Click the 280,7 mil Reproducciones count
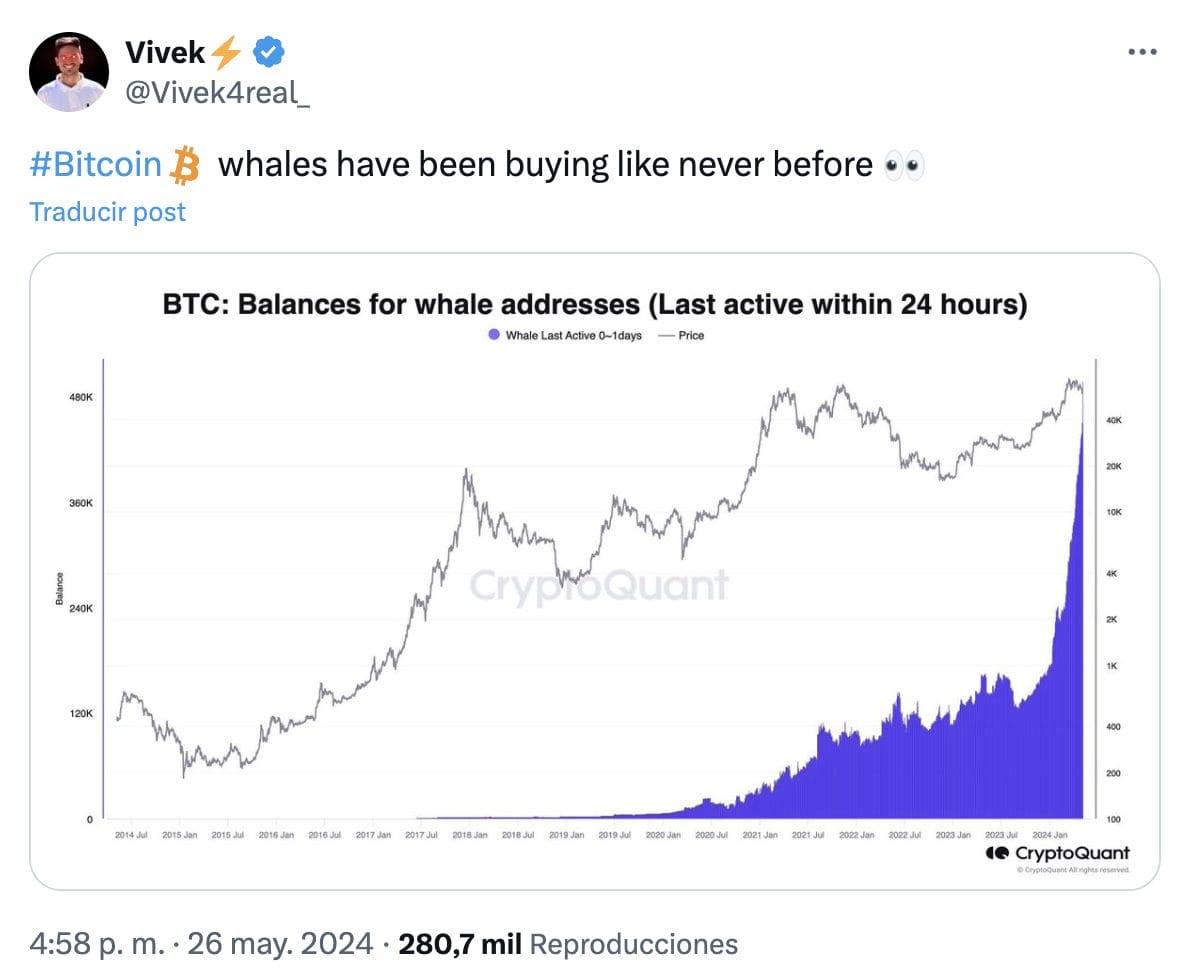The height and width of the screenshot is (972, 1192). tap(567, 943)
